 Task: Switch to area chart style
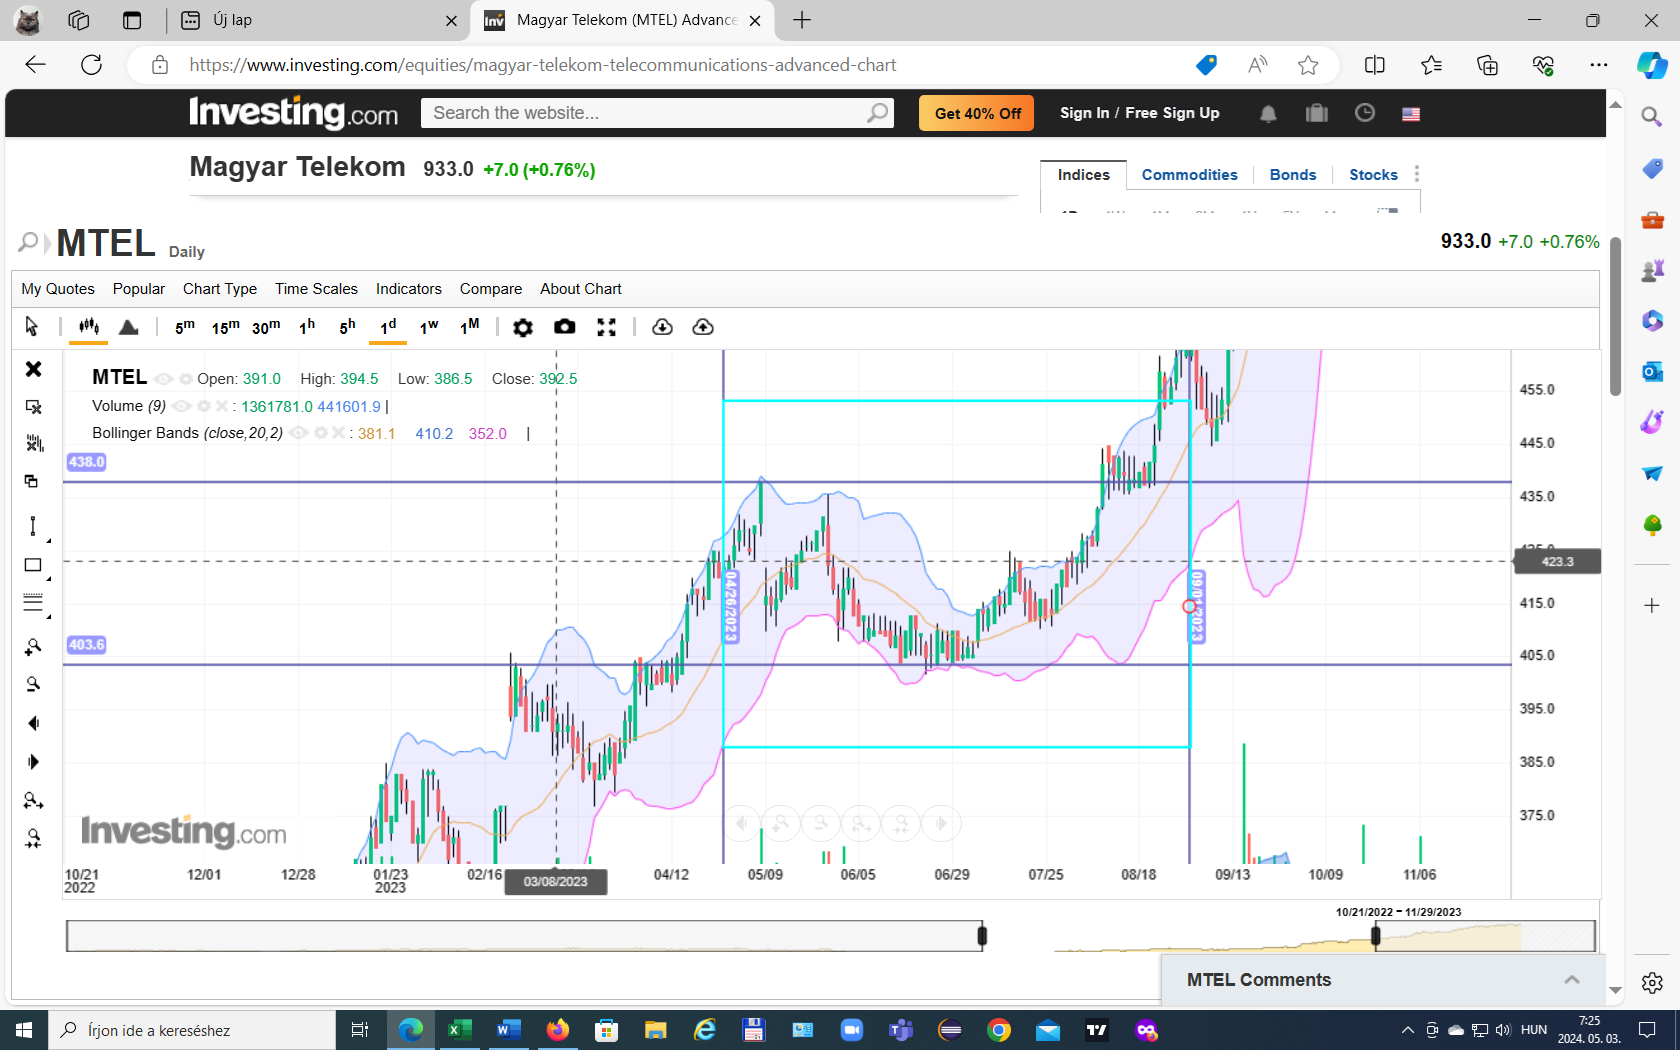pos(129,327)
